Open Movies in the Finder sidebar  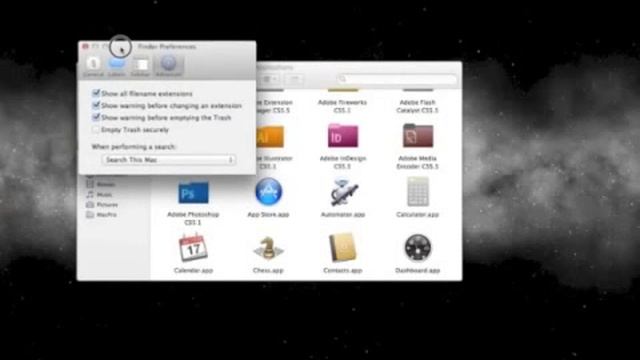[x=101, y=184]
